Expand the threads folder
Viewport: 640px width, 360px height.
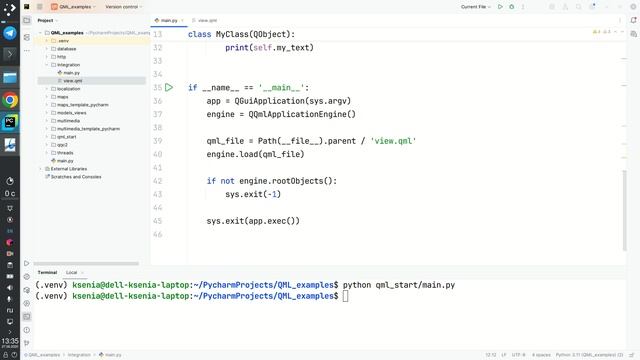pyautogui.click(x=47, y=153)
